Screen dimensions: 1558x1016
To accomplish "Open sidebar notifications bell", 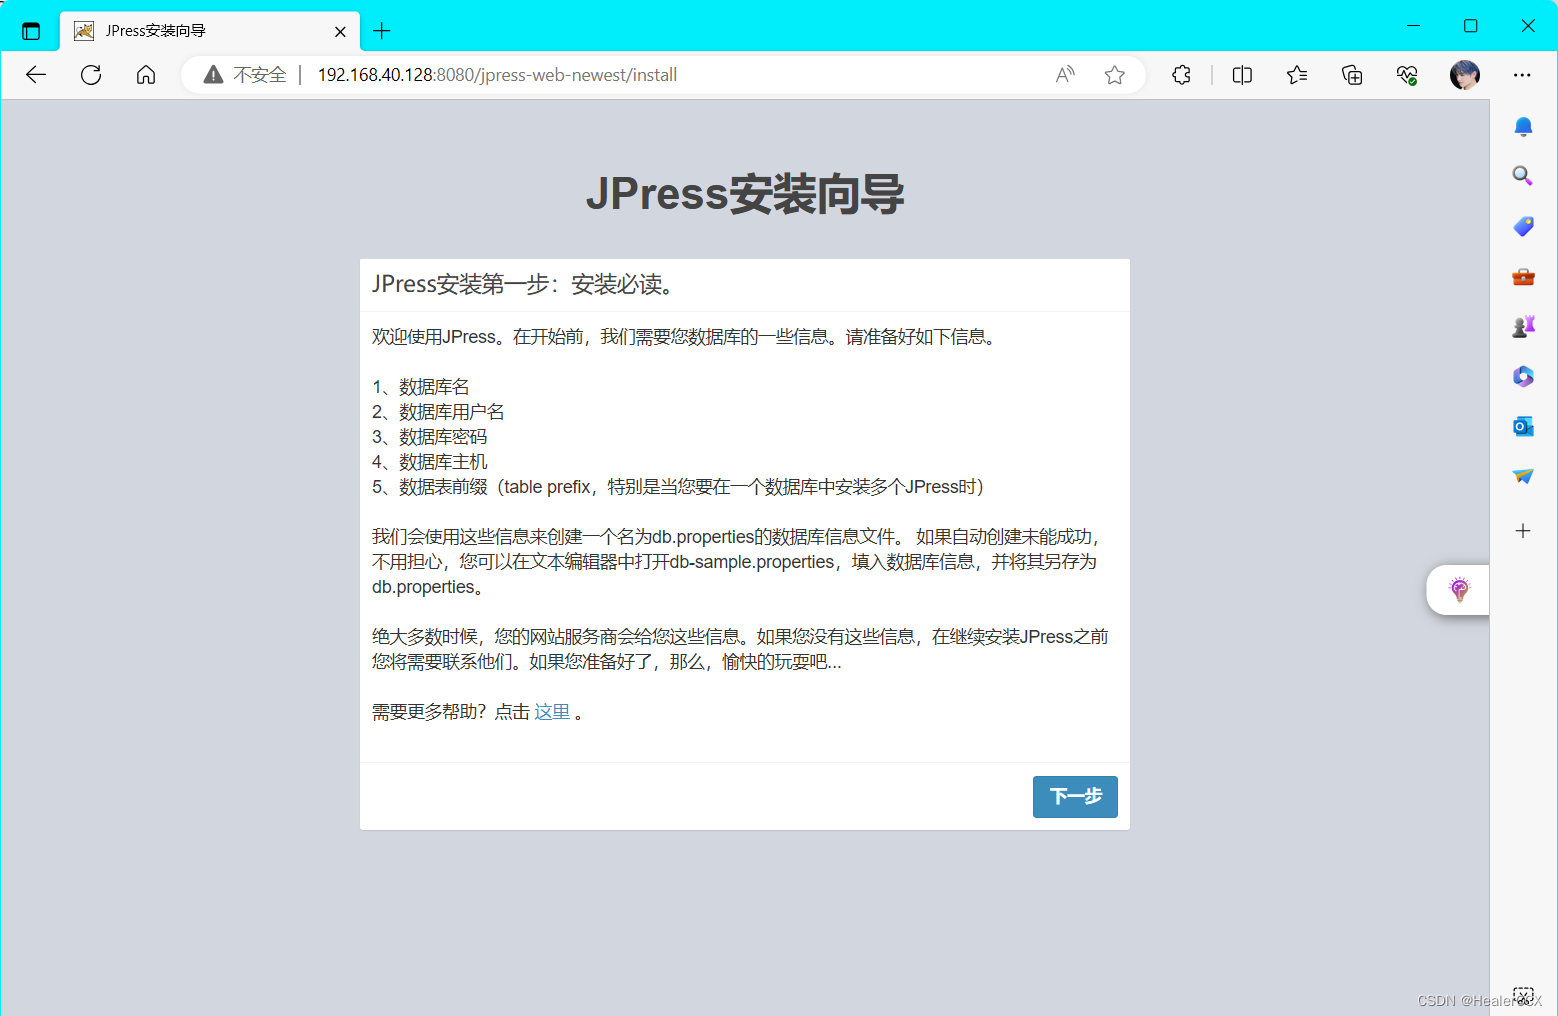I will (x=1523, y=126).
